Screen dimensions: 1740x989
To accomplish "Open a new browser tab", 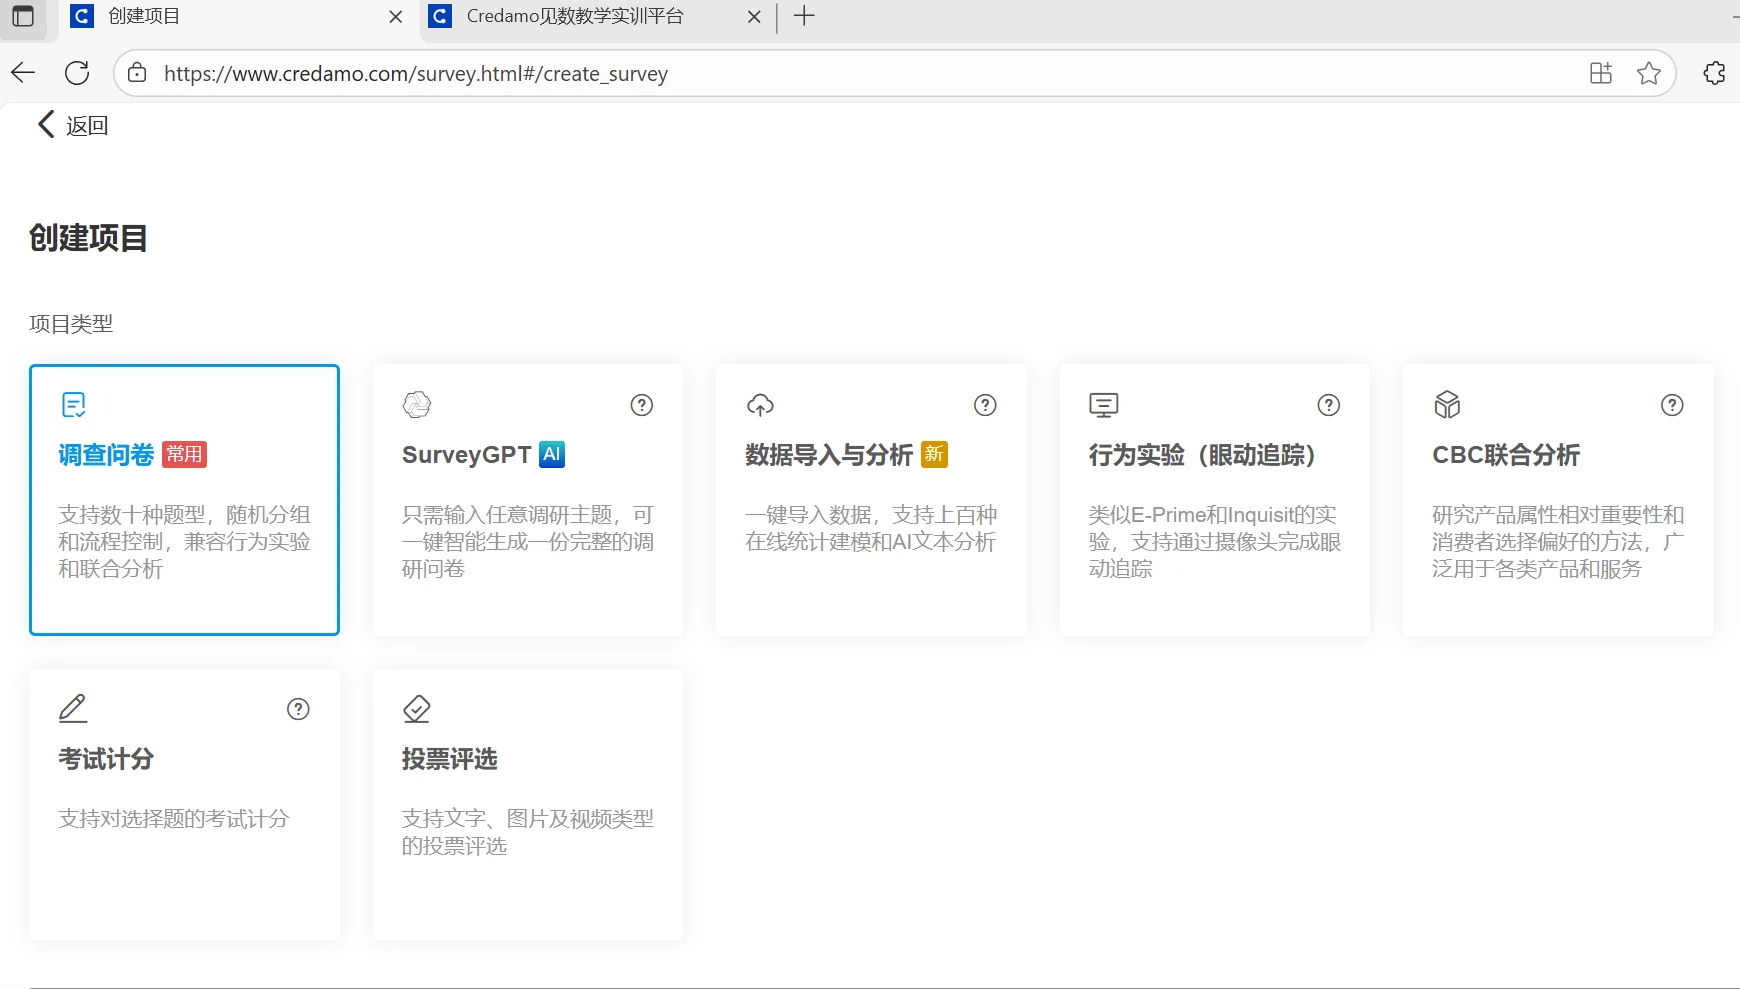I will (x=805, y=16).
